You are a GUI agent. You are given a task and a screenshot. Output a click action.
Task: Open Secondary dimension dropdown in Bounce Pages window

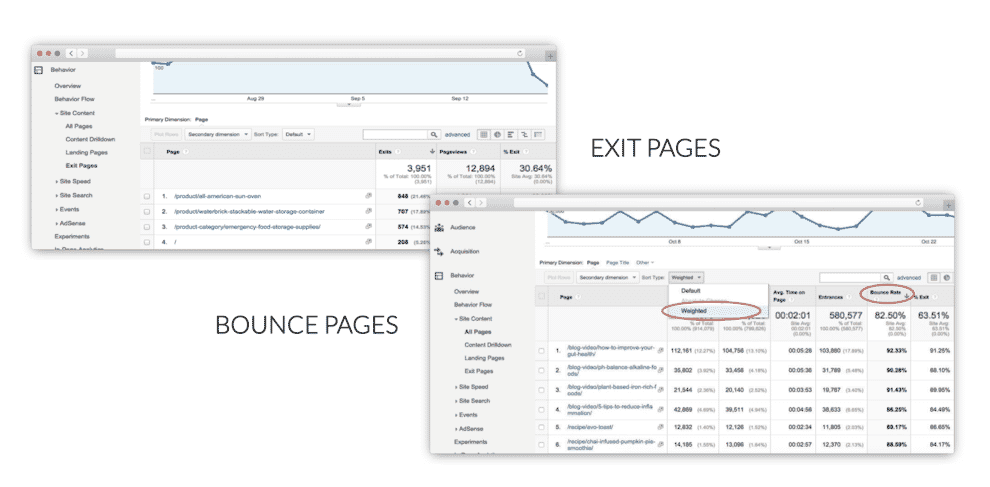coord(607,277)
